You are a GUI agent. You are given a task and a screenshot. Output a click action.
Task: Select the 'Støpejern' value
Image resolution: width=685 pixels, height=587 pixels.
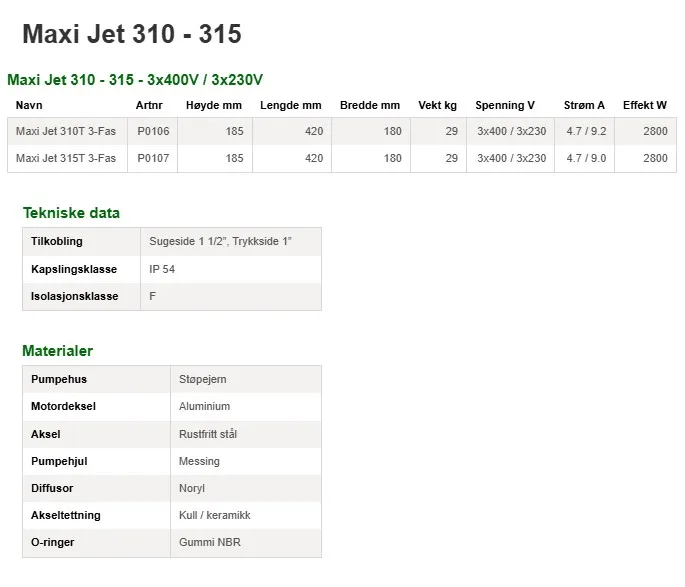(x=202, y=379)
